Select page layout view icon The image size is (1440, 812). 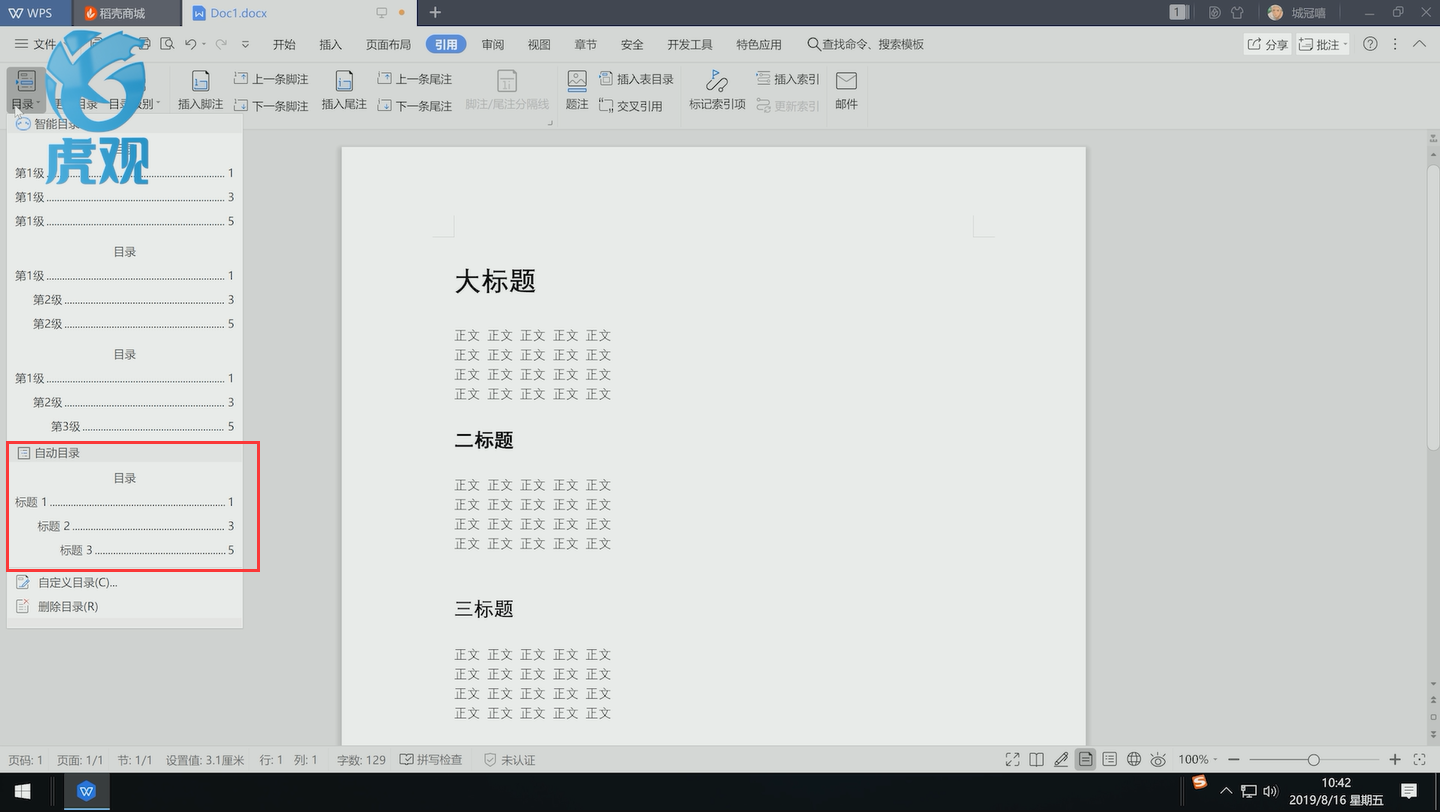pos(1085,760)
